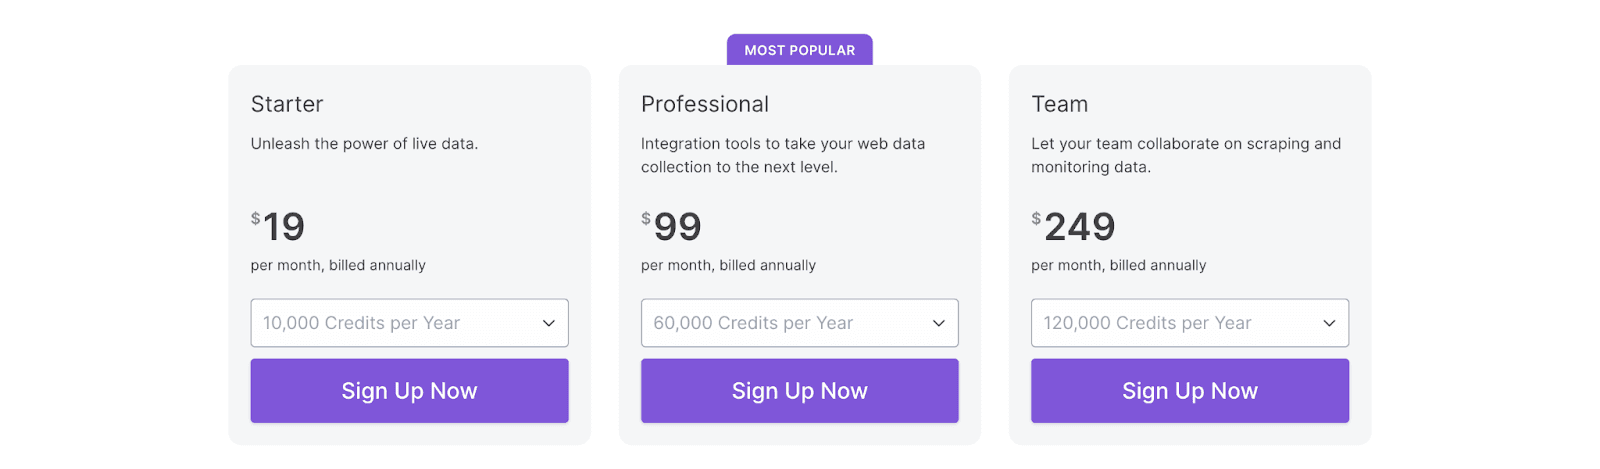The image size is (1600, 469).
Task: Click the Professional plan integration tools description
Action: click(x=782, y=155)
